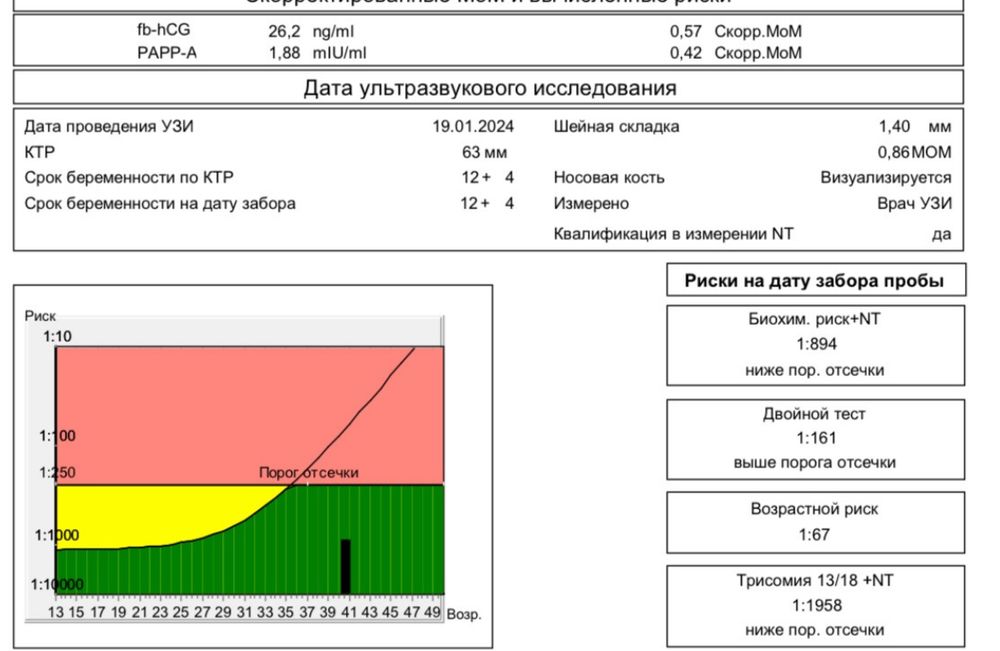Click age 35 on the chart axis
1000x651 pixels.
(x=286, y=612)
